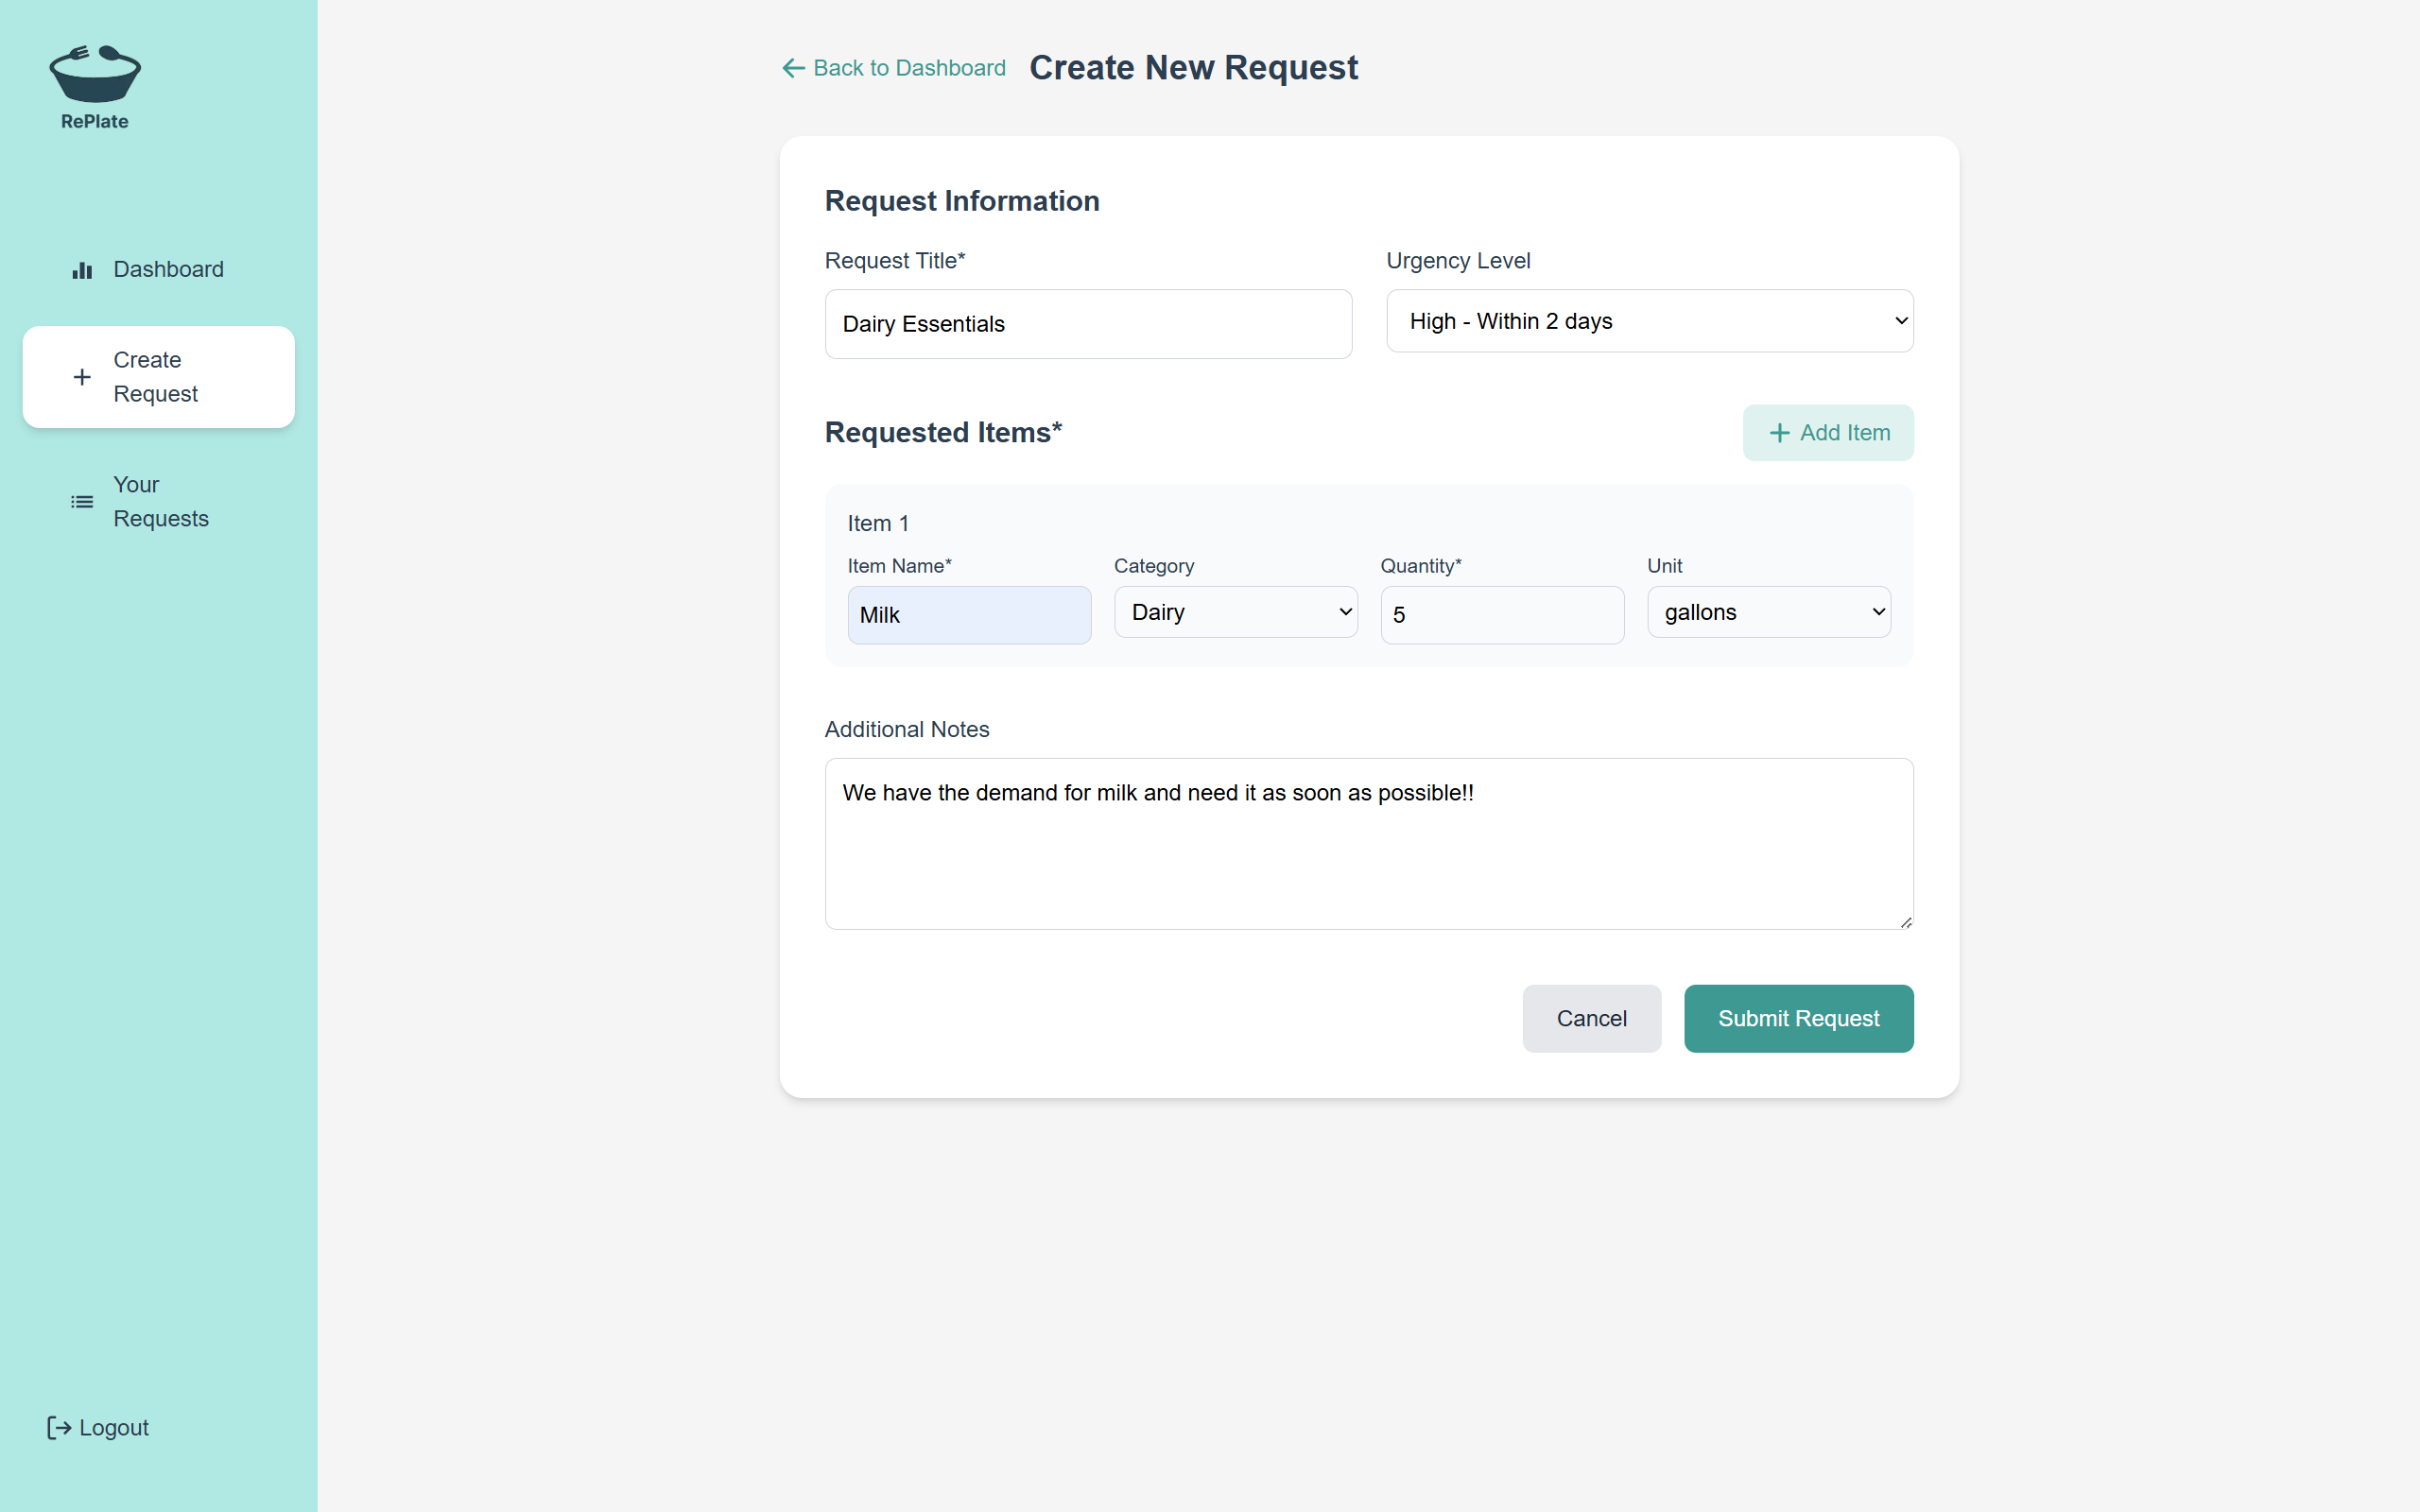Click the back arrow icon near Dashboard link
The image size is (2420, 1512).
tap(793, 68)
